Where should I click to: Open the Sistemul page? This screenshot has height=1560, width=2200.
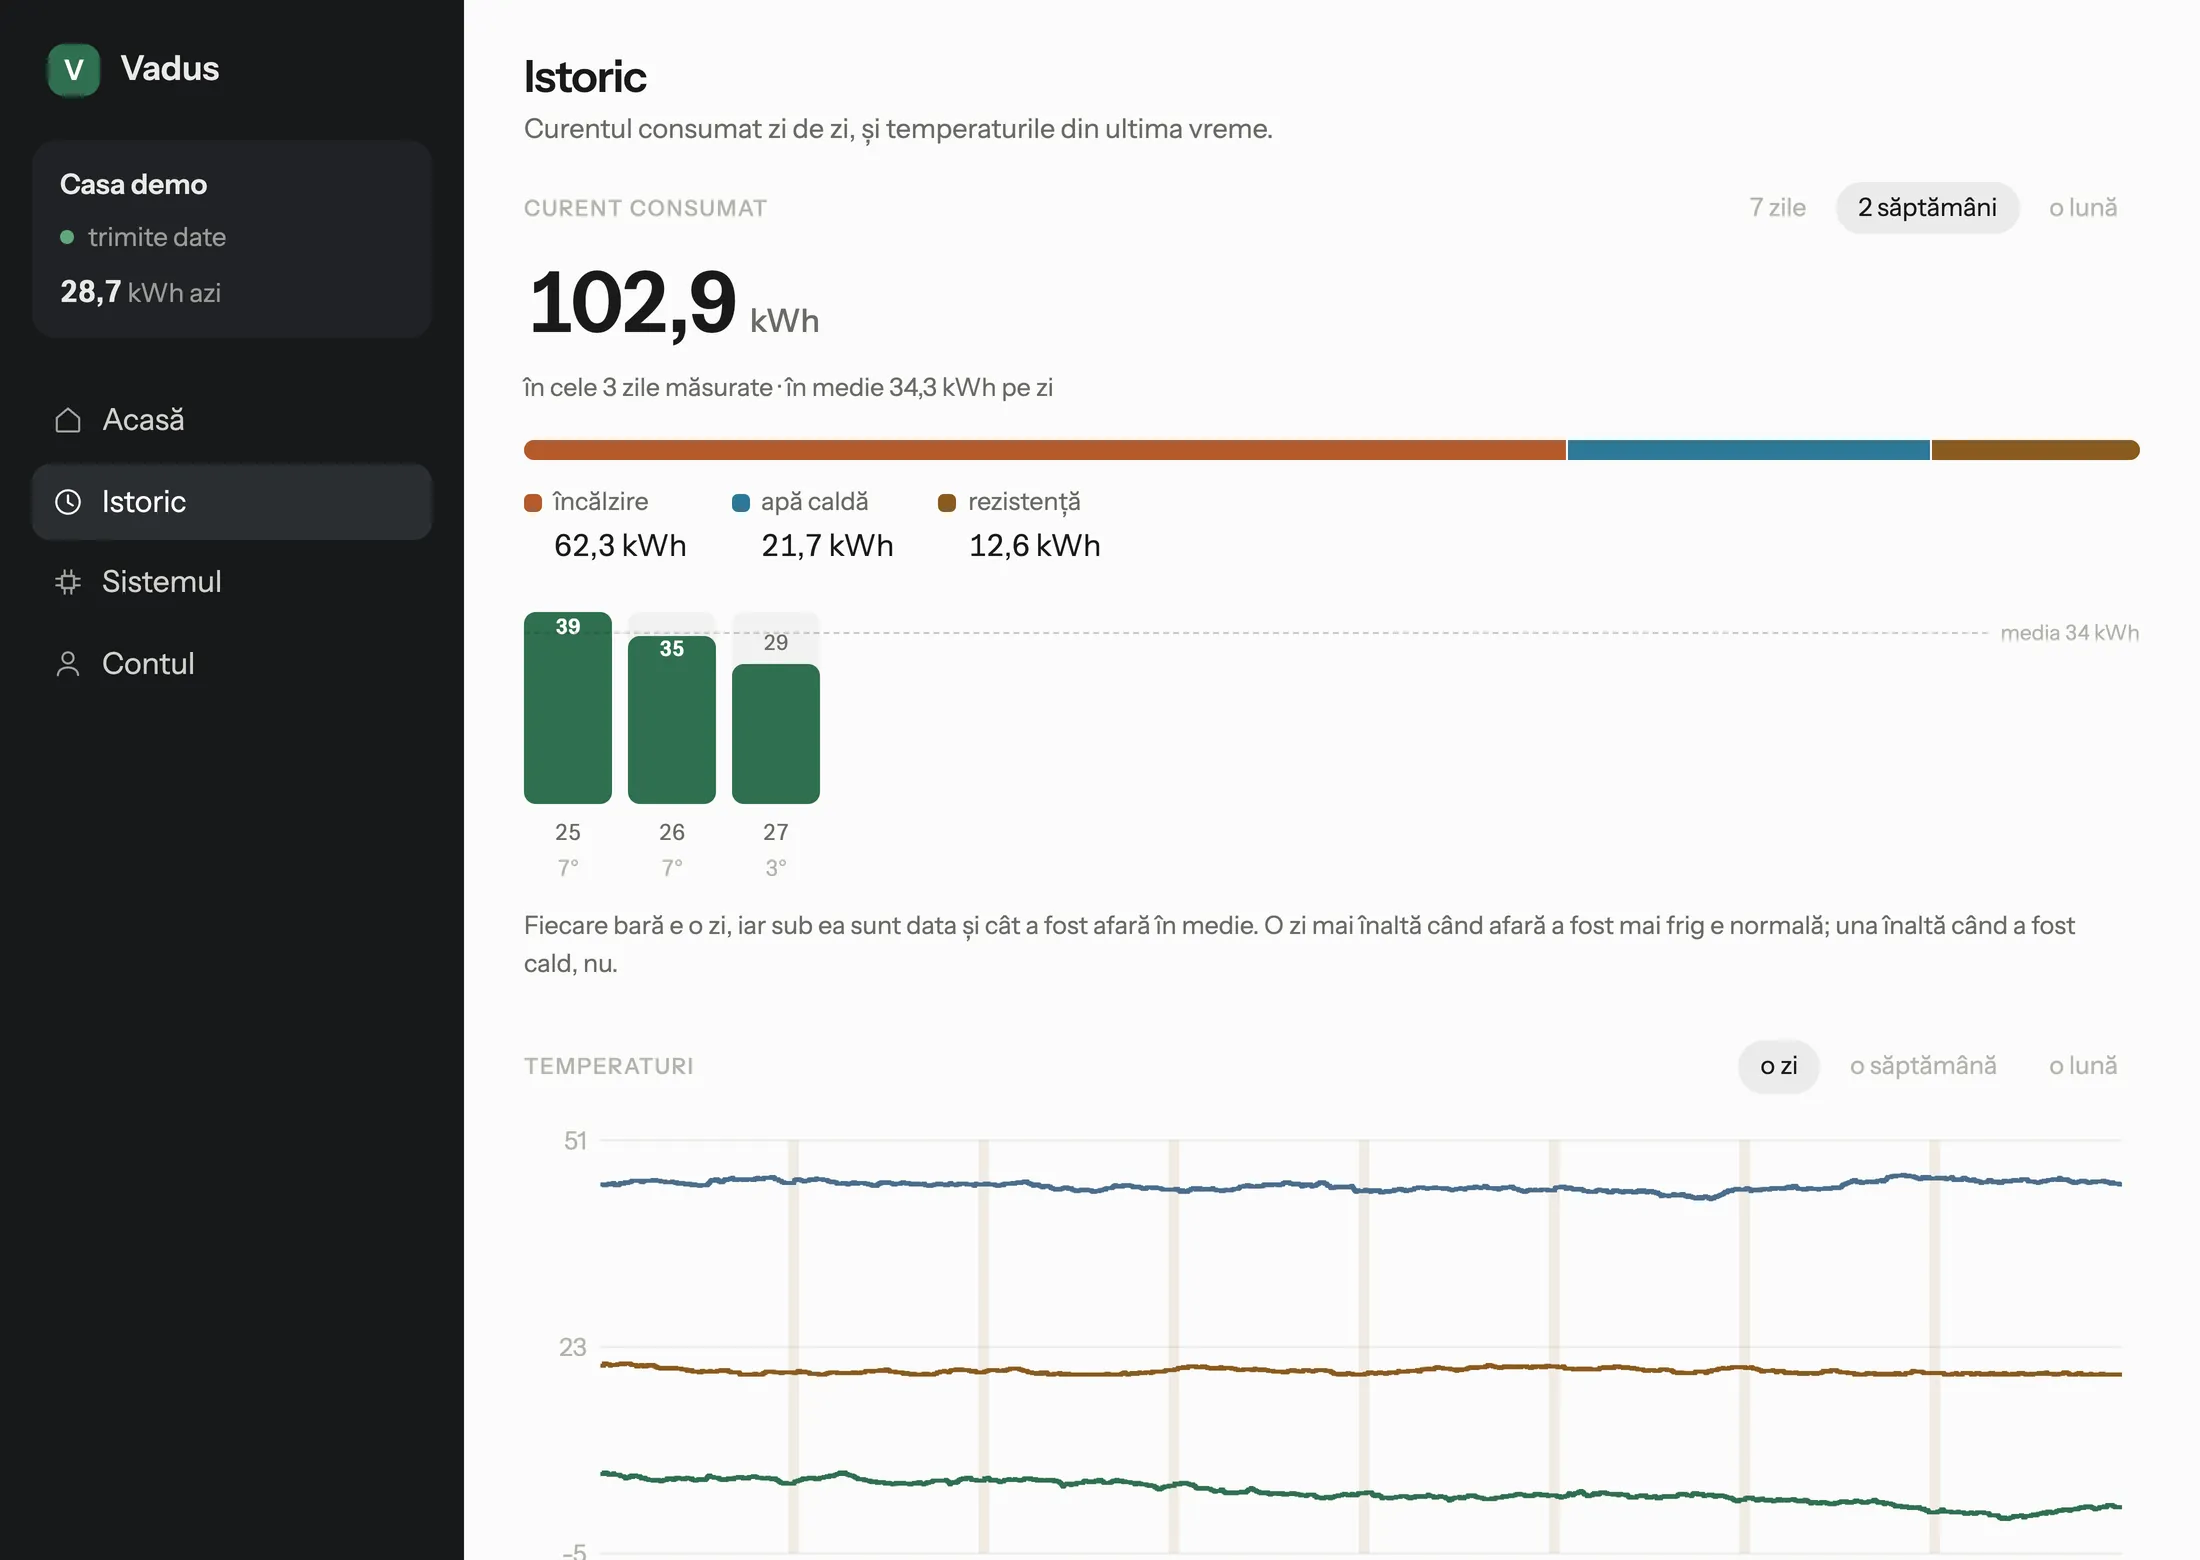pyautogui.click(x=232, y=582)
